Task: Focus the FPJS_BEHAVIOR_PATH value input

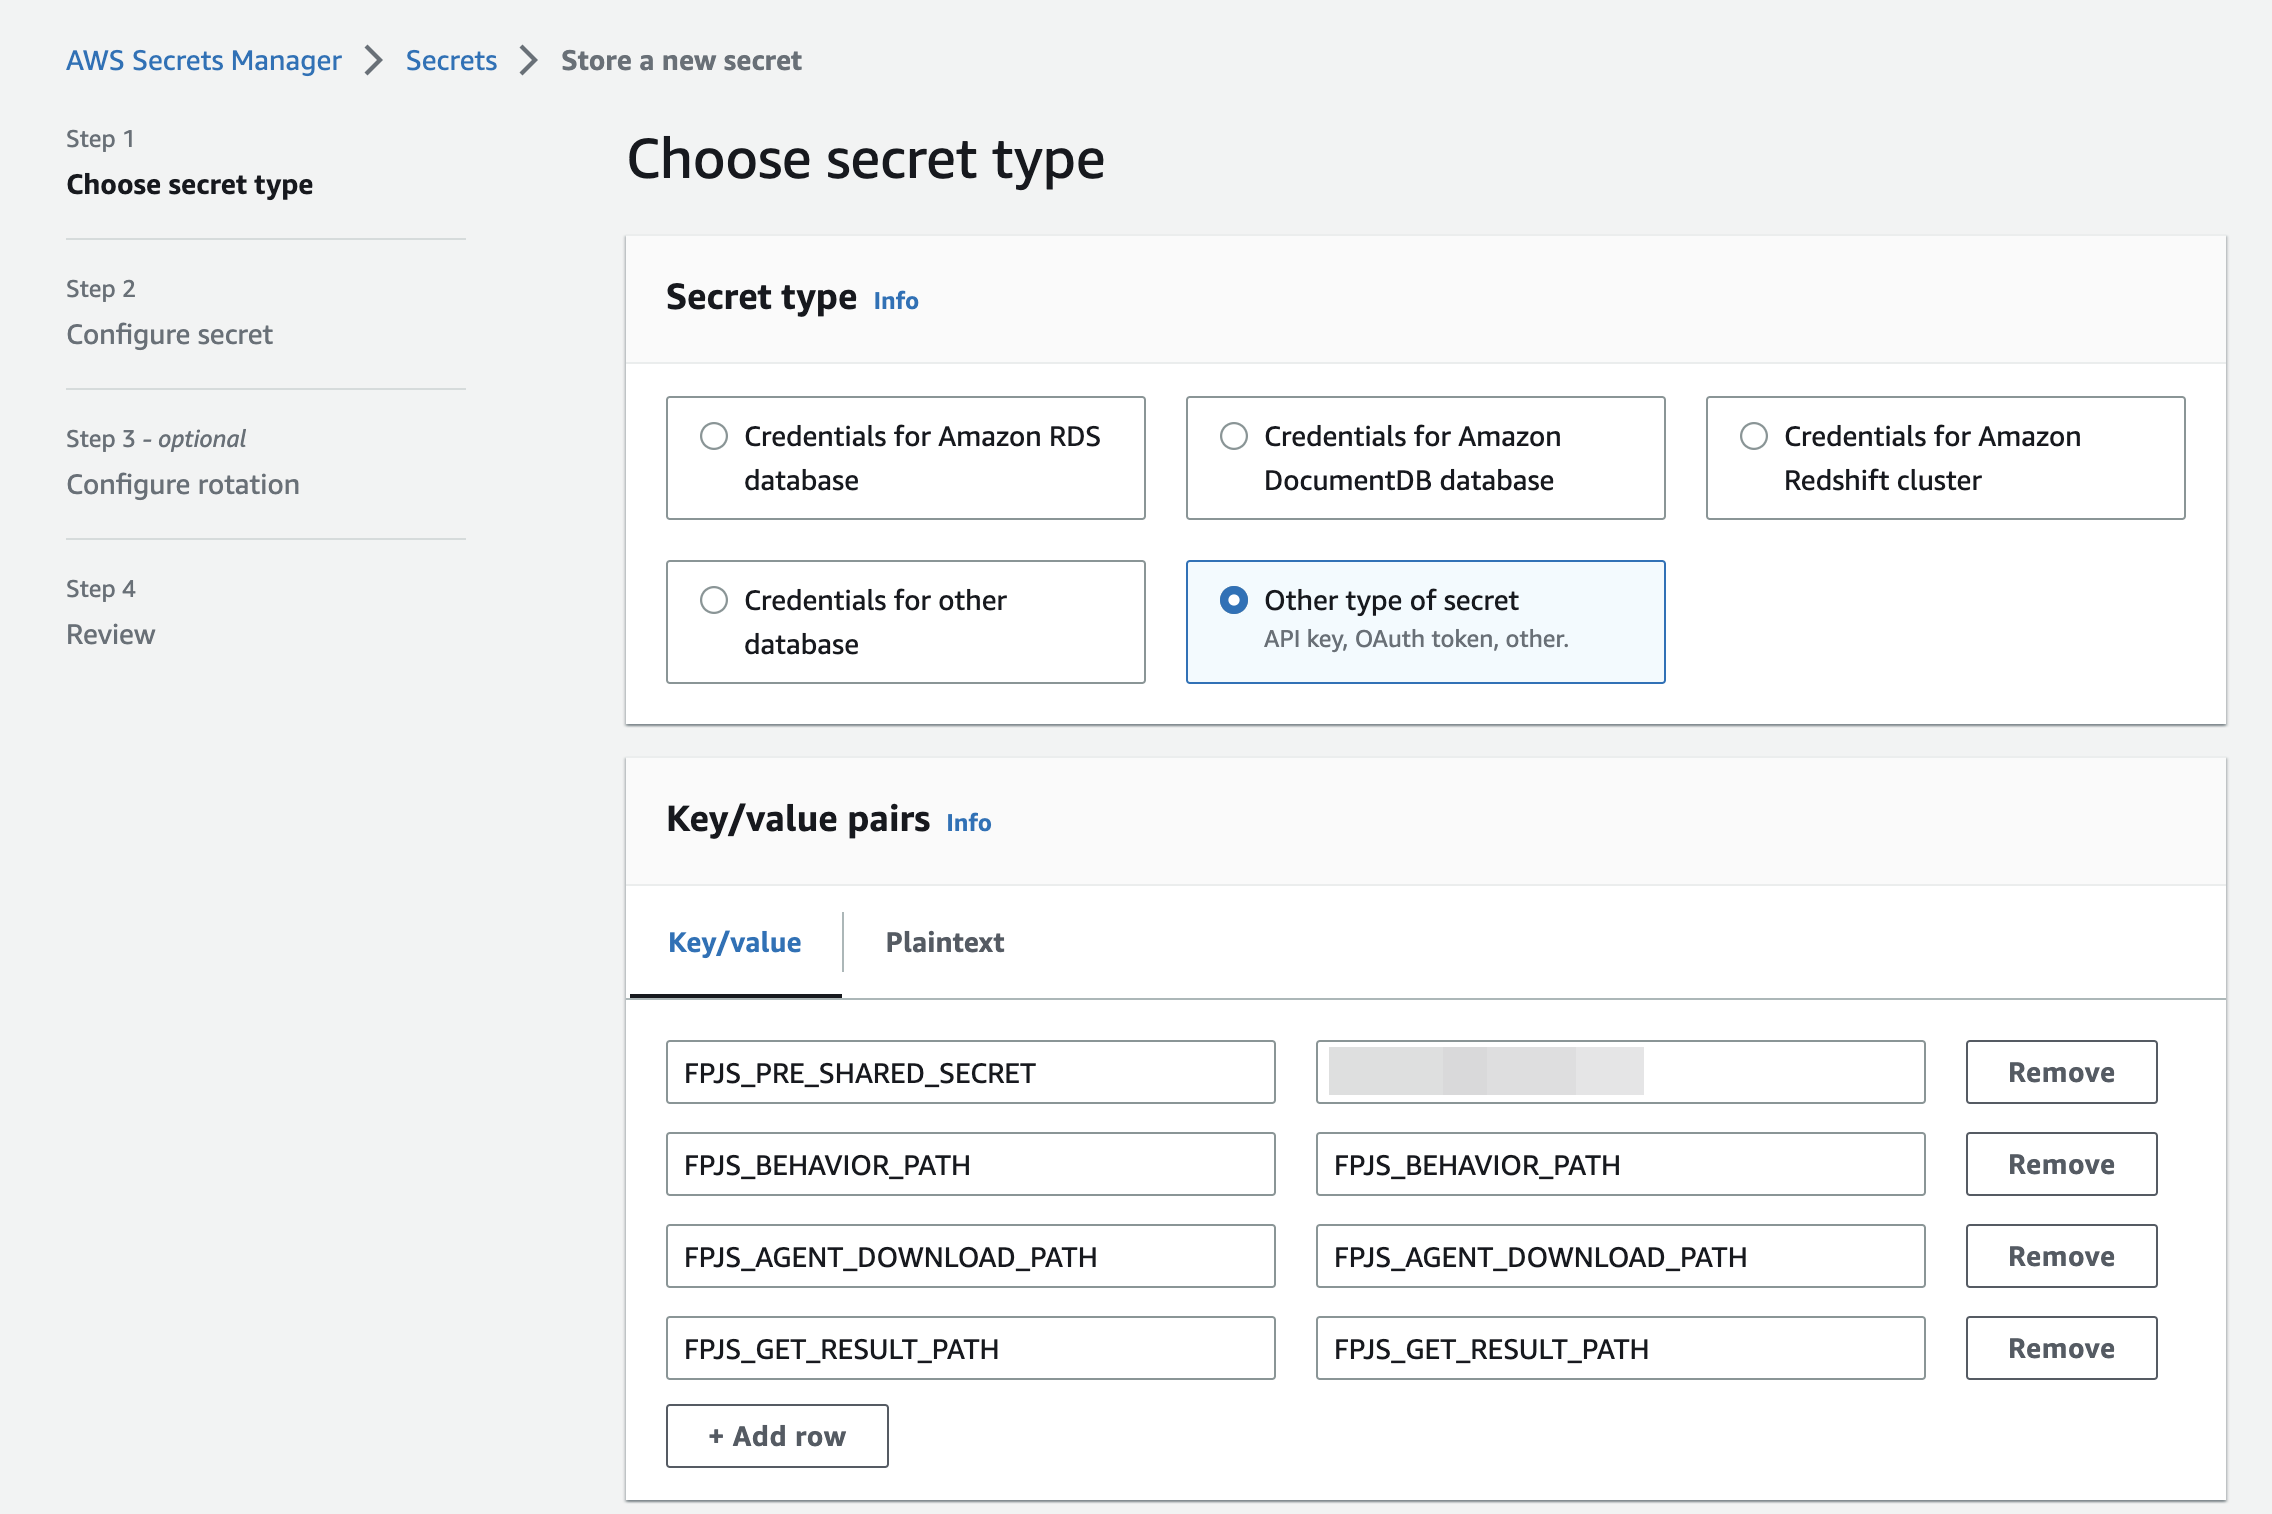Action: [x=1620, y=1164]
